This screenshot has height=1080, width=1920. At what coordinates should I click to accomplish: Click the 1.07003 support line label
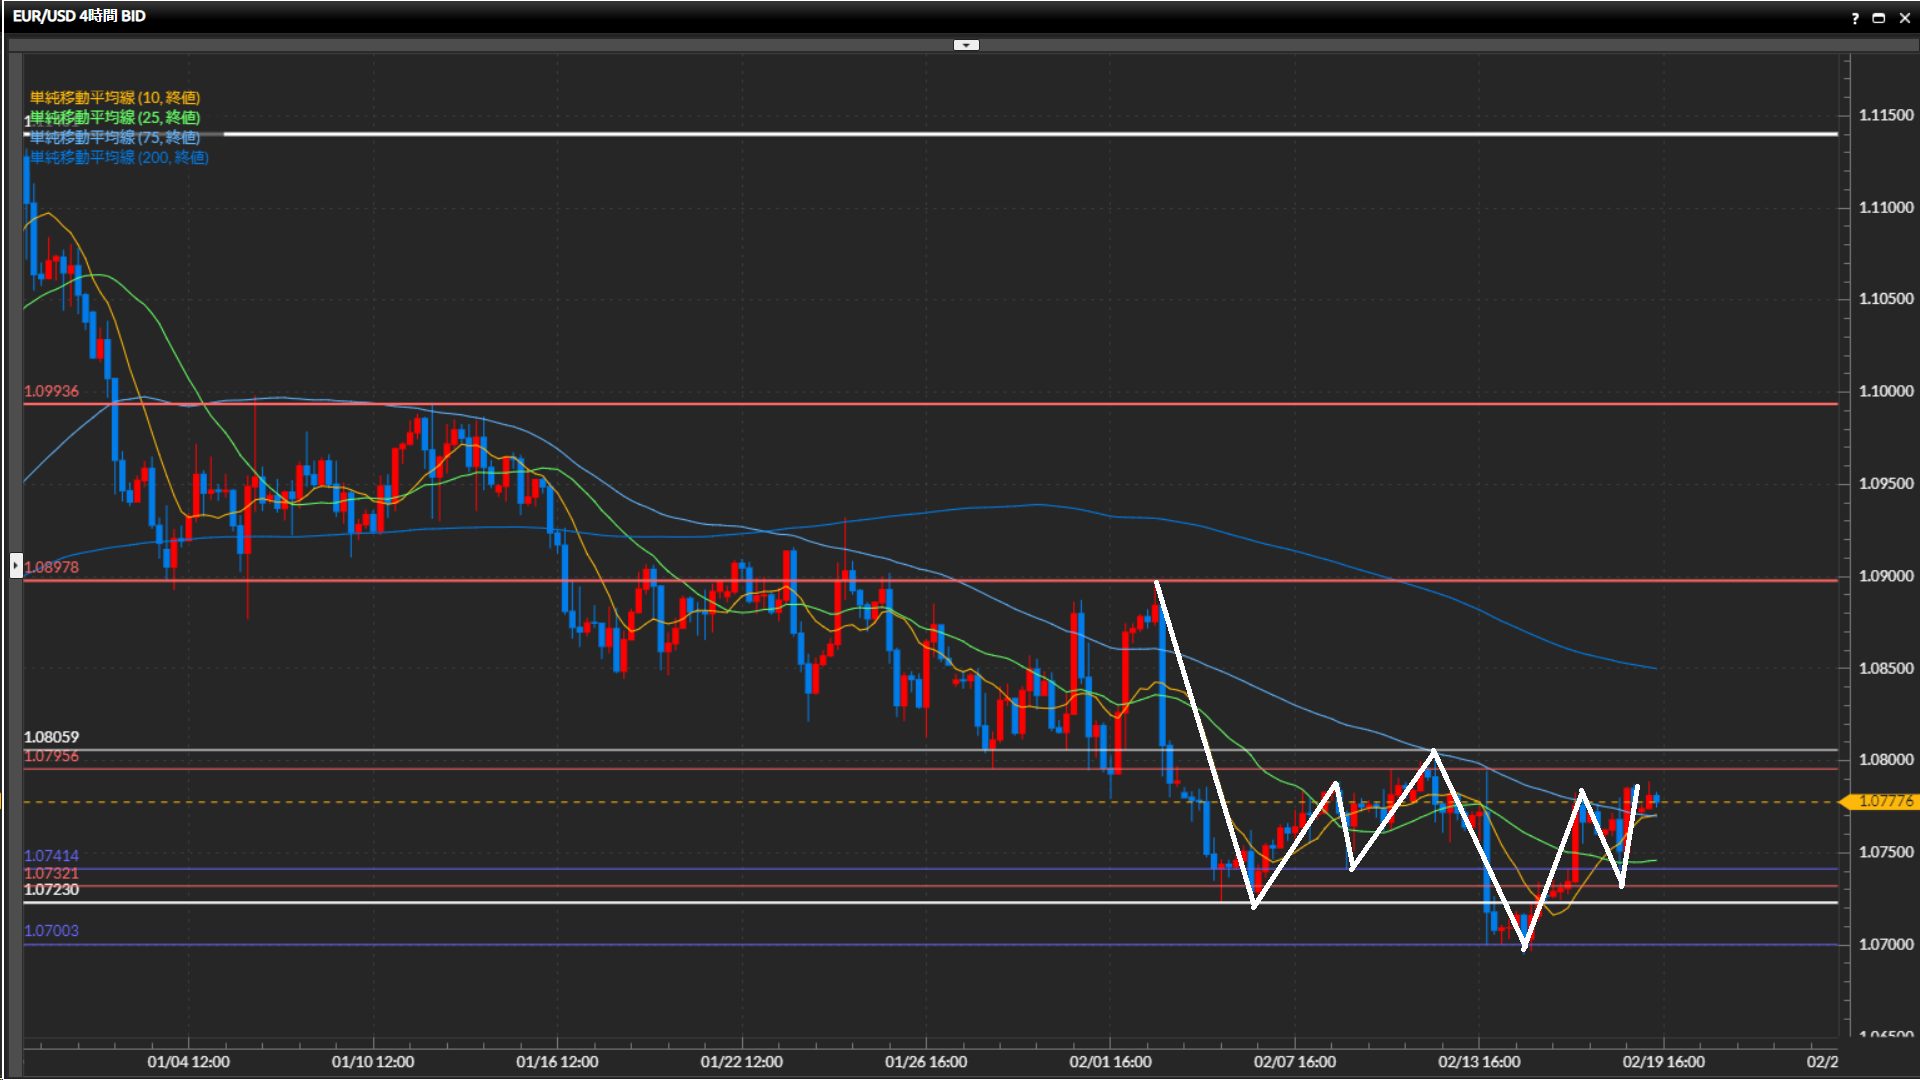pos(51,930)
